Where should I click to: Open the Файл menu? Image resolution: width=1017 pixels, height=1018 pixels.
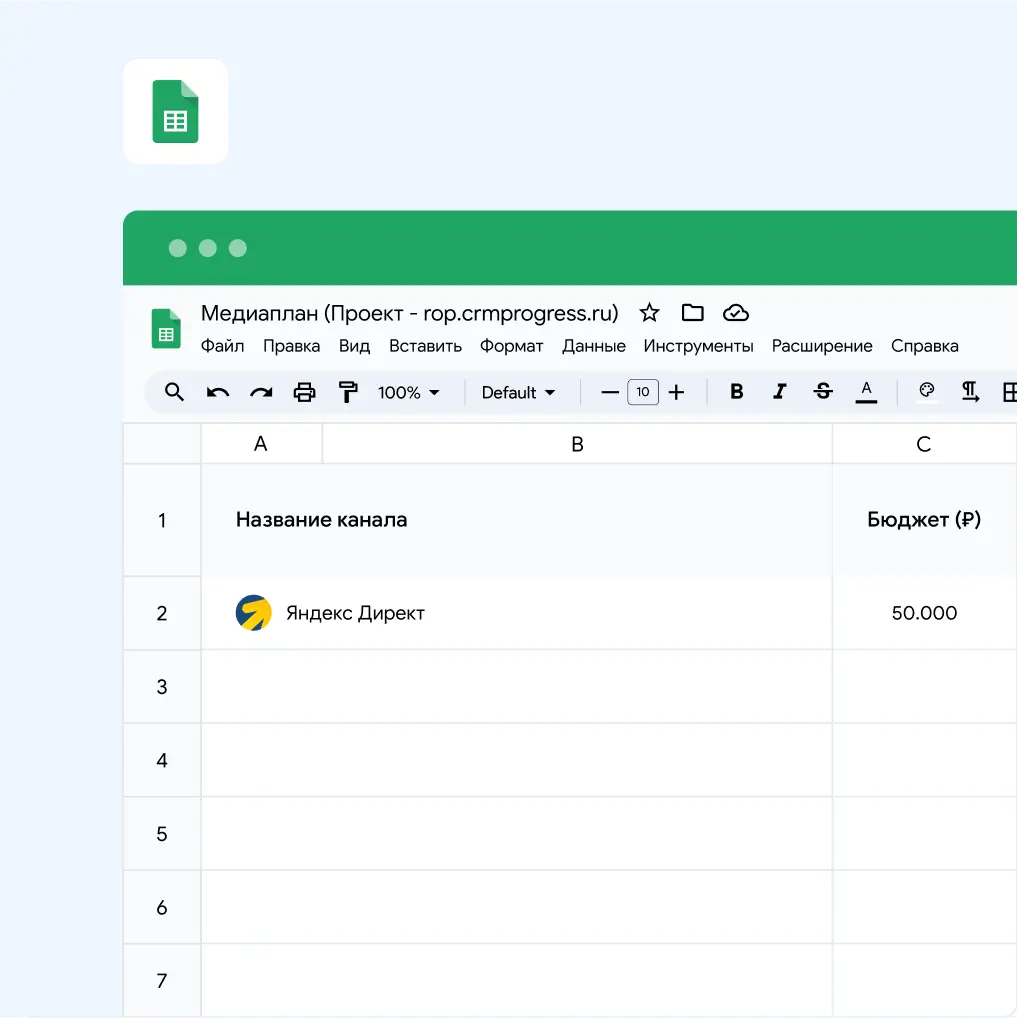(x=222, y=346)
